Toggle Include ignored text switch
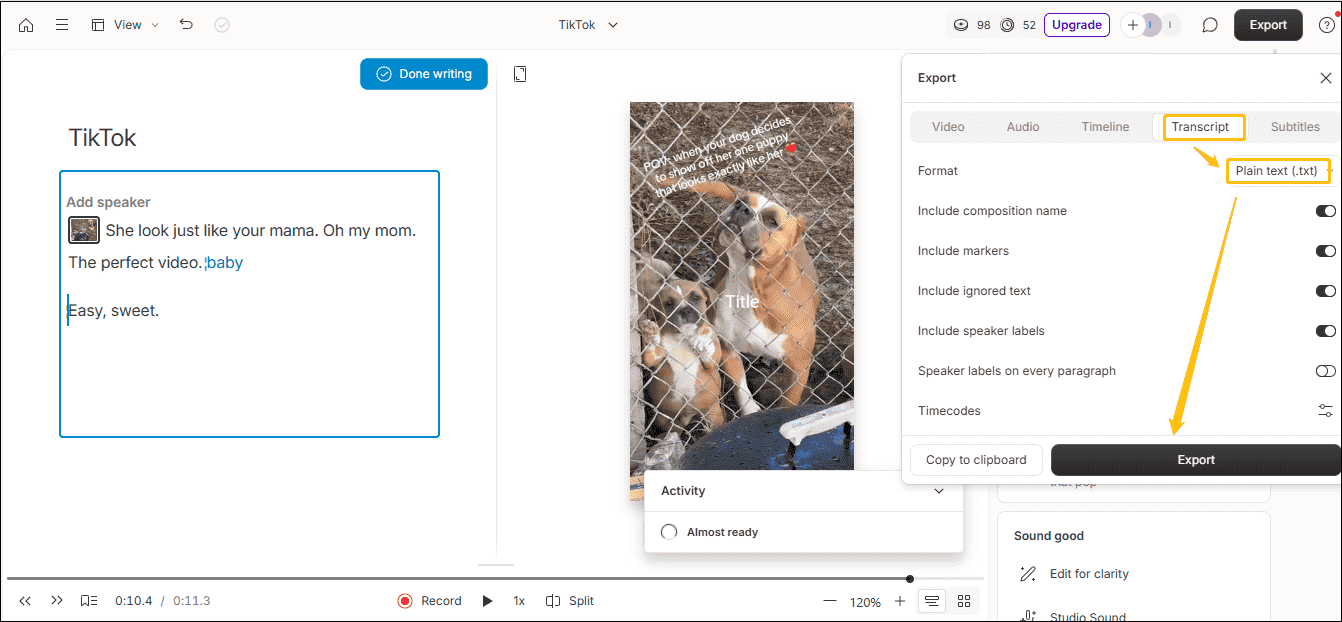 click(1325, 291)
